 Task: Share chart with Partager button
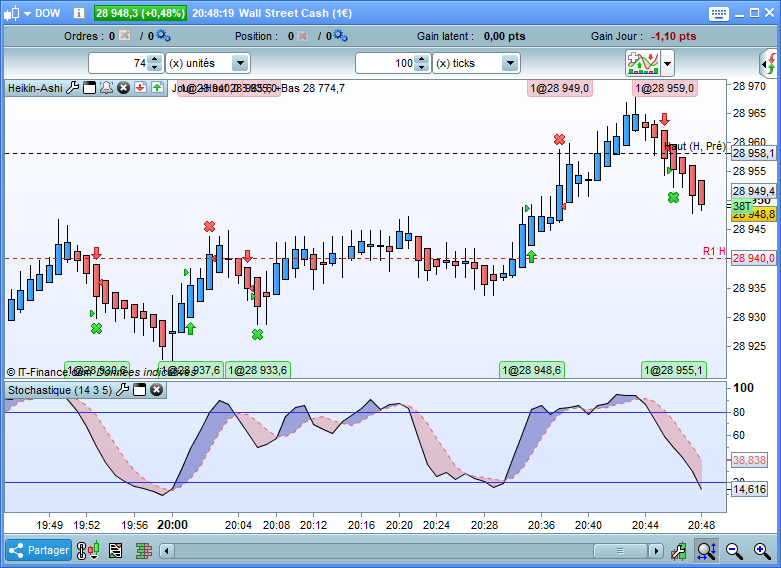coord(38,550)
